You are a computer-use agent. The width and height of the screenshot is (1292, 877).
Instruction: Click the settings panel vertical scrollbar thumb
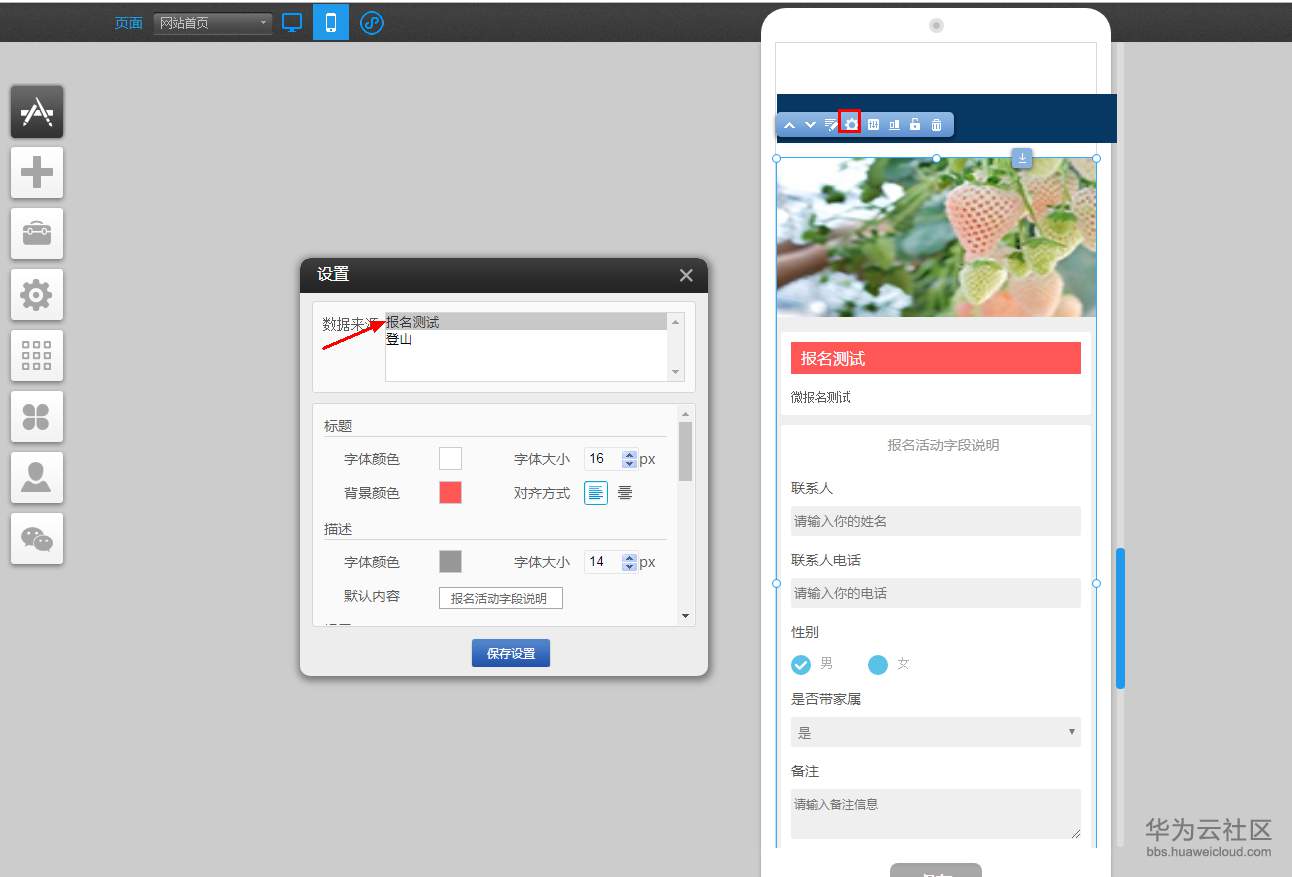point(685,452)
